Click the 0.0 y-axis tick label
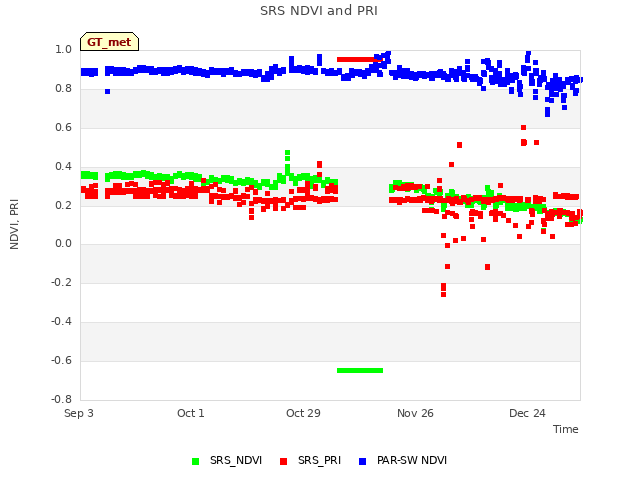The width and height of the screenshot is (640, 480). pyautogui.click(x=63, y=244)
